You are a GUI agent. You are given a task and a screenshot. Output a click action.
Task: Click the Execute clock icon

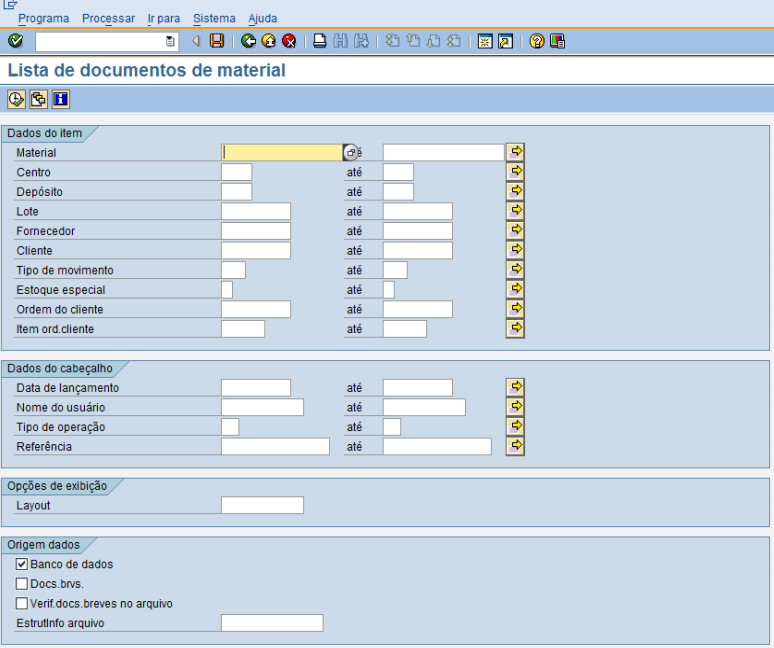16,98
